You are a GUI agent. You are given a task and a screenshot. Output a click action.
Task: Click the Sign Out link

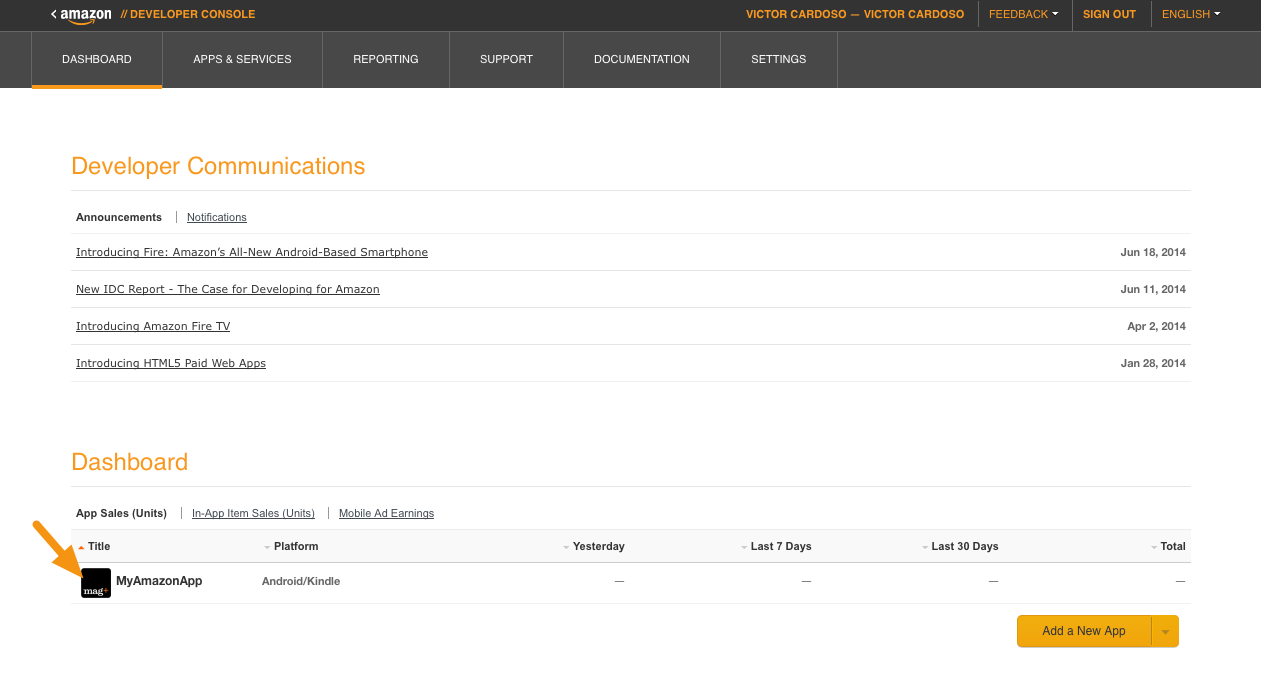click(1110, 14)
